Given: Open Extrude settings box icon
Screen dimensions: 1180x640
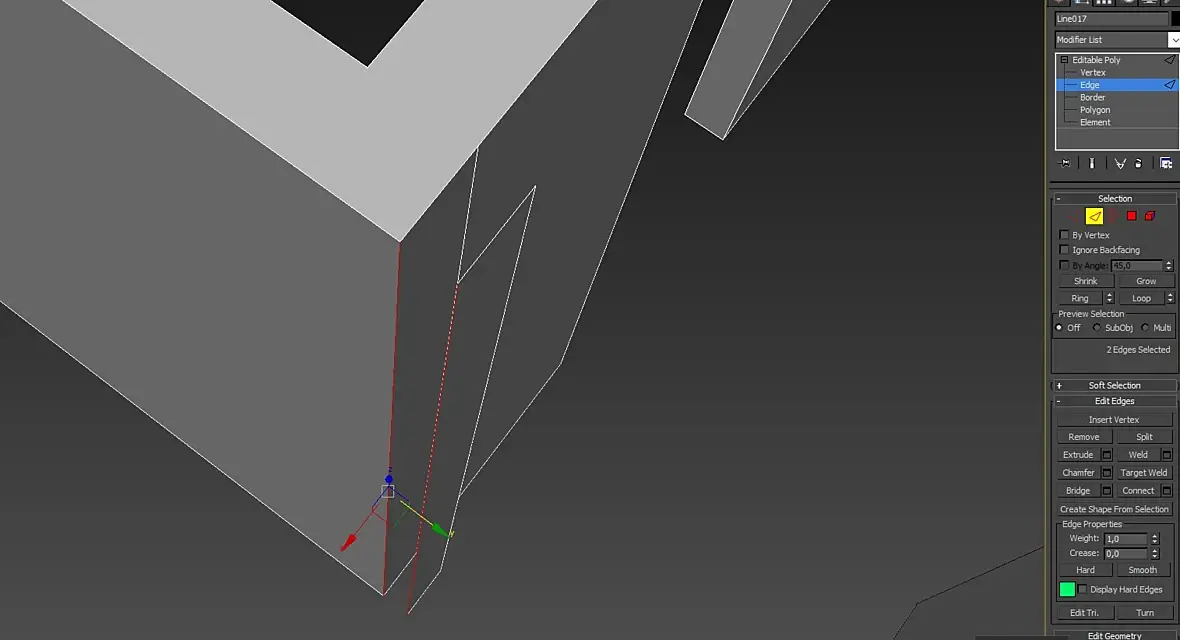Looking at the screenshot, I should (x=1106, y=455).
